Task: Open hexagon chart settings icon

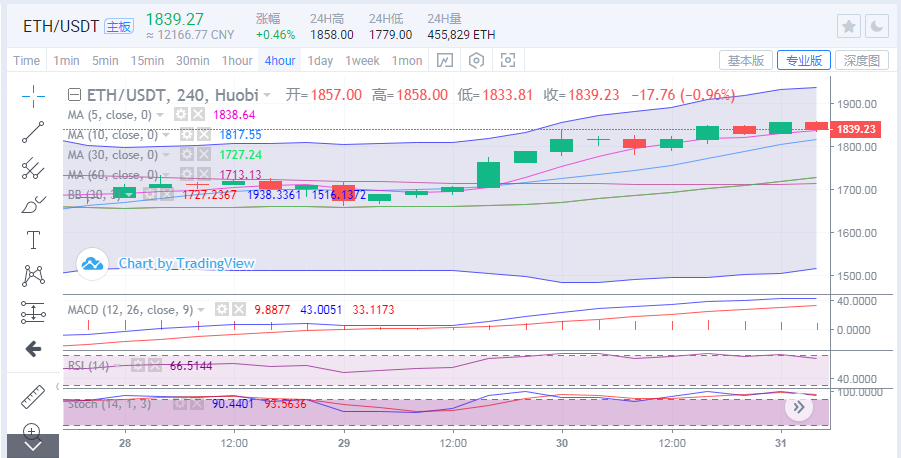Action: 476,60
